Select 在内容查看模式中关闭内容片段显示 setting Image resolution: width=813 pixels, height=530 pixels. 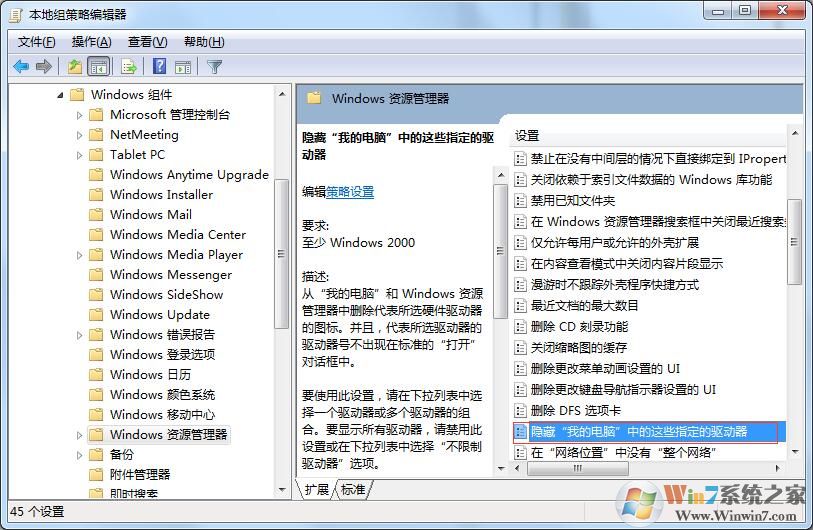626,263
